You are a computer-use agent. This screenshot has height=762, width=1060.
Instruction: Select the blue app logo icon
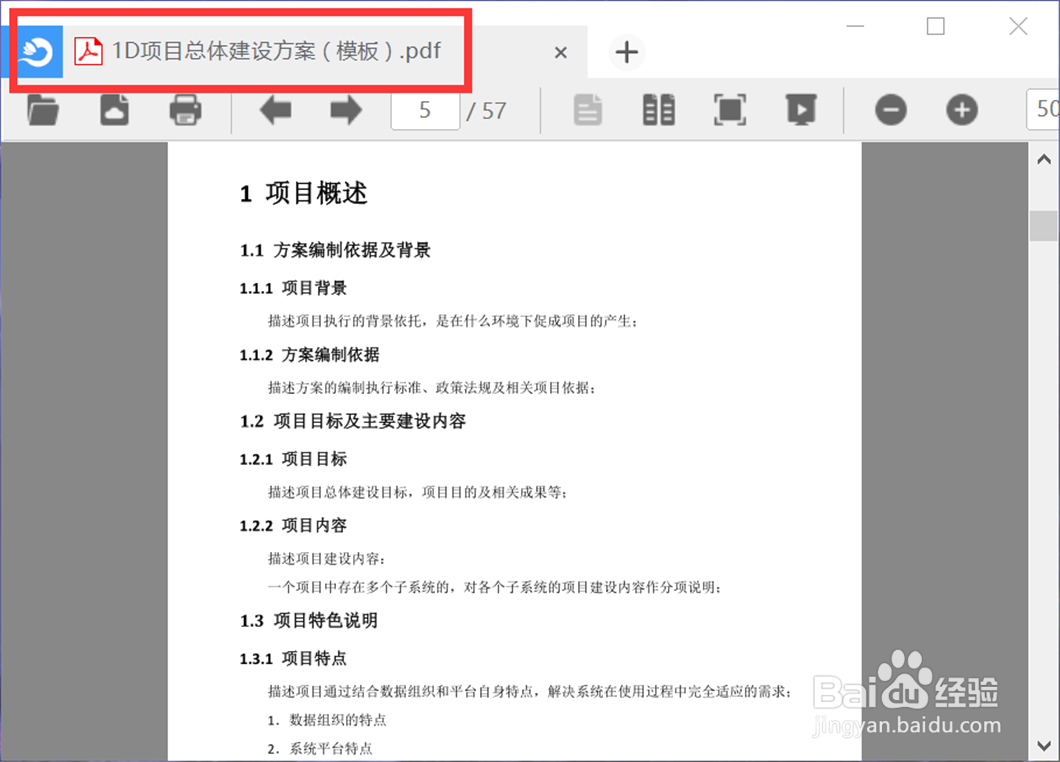[35, 50]
